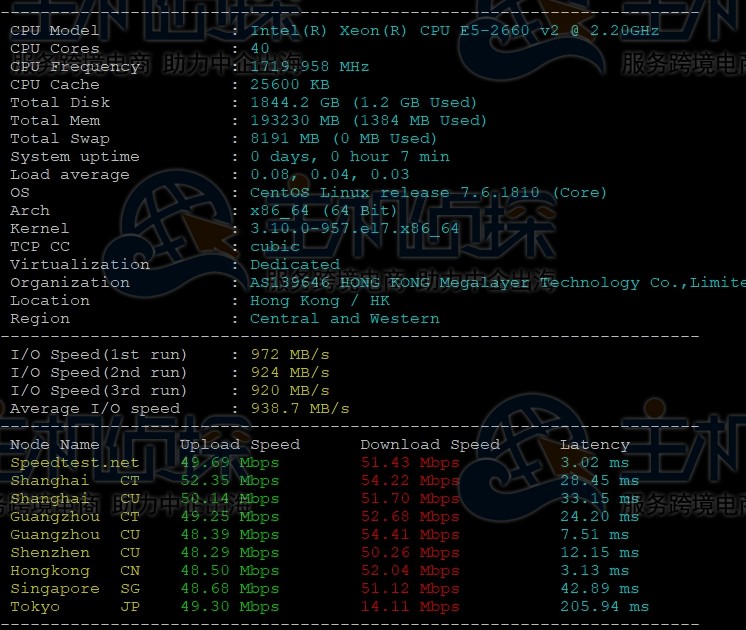Click the Singapore SG upload speed 48.68
The height and width of the screenshot is (630, 746).
(230, 589)
